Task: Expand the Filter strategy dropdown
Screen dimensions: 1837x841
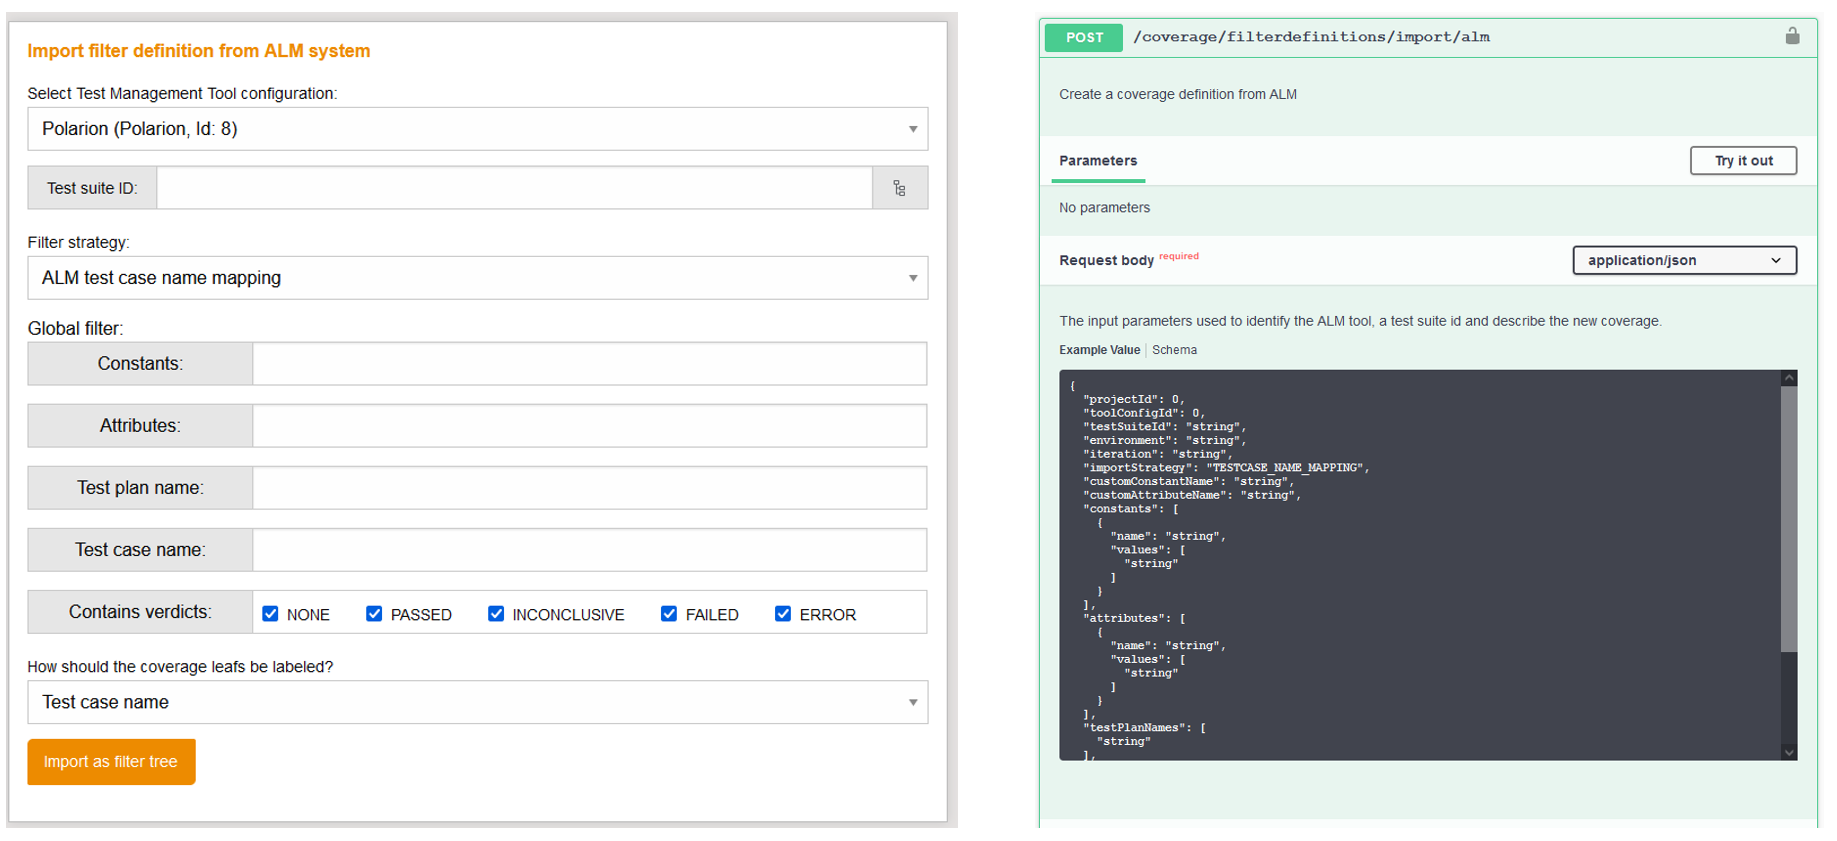Action: click(477, 278)
